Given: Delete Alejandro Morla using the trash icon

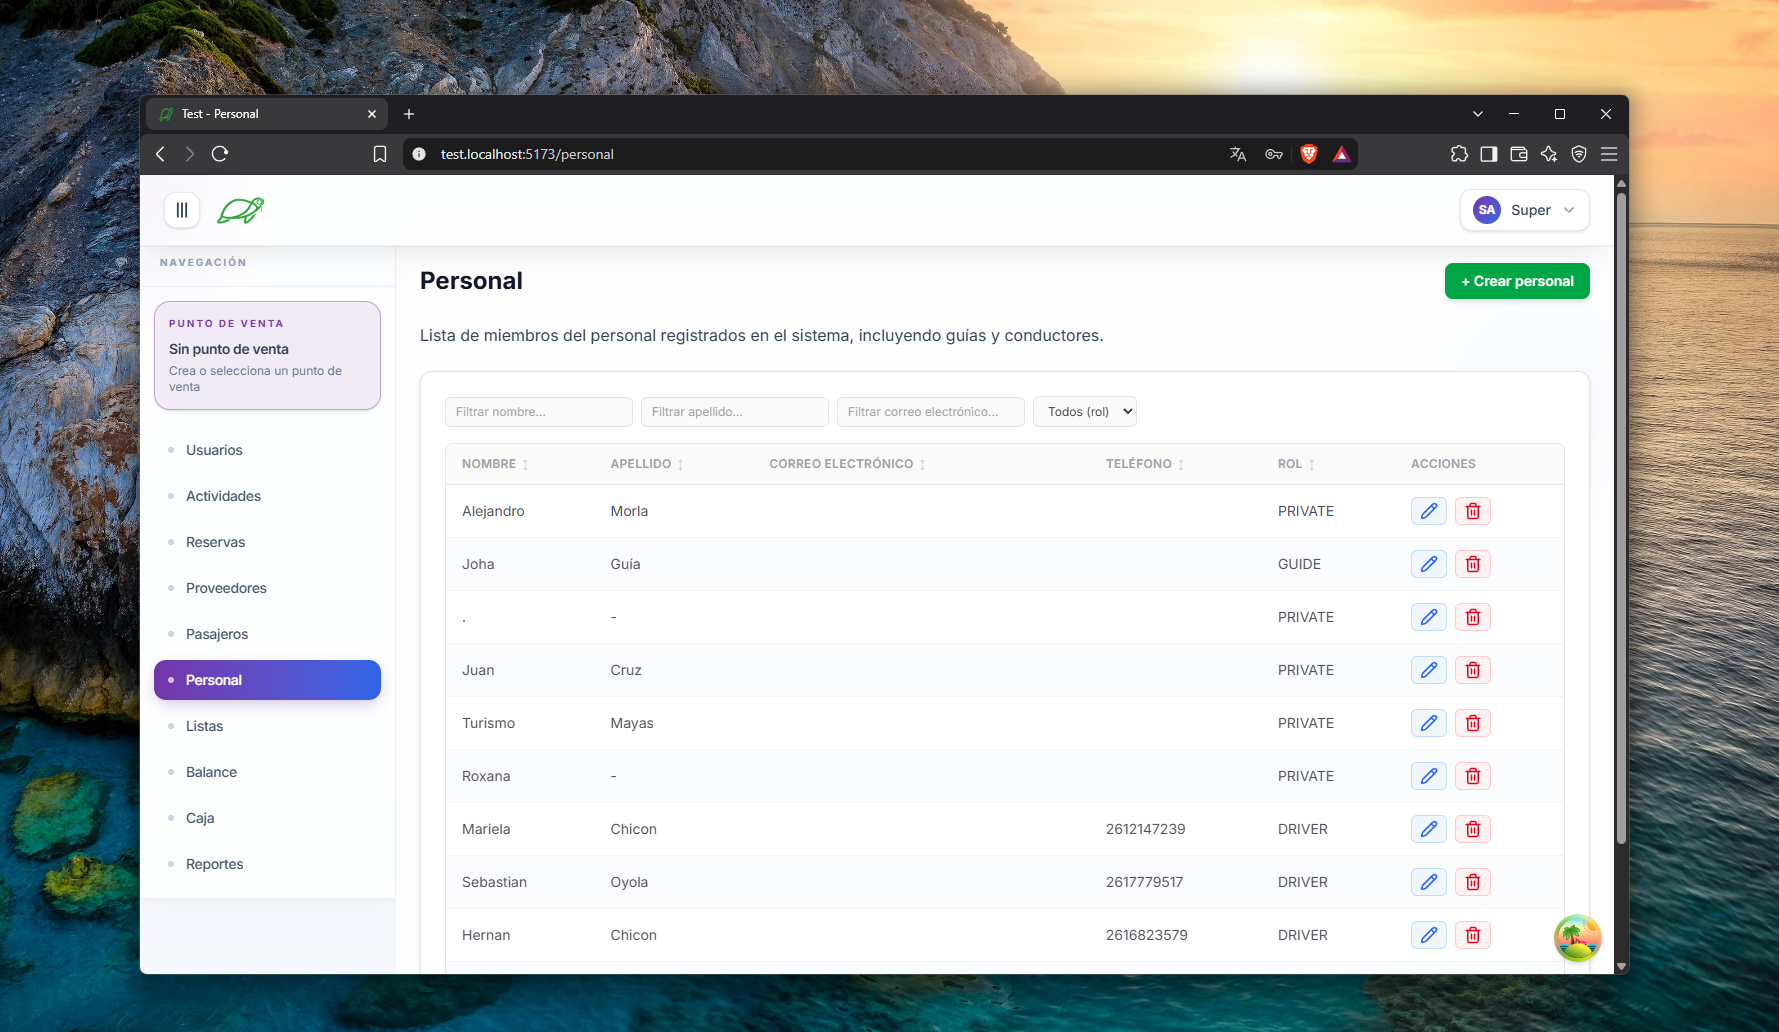Looking at the screenshot, I should pyautogui.click(x=1472, y=511).
